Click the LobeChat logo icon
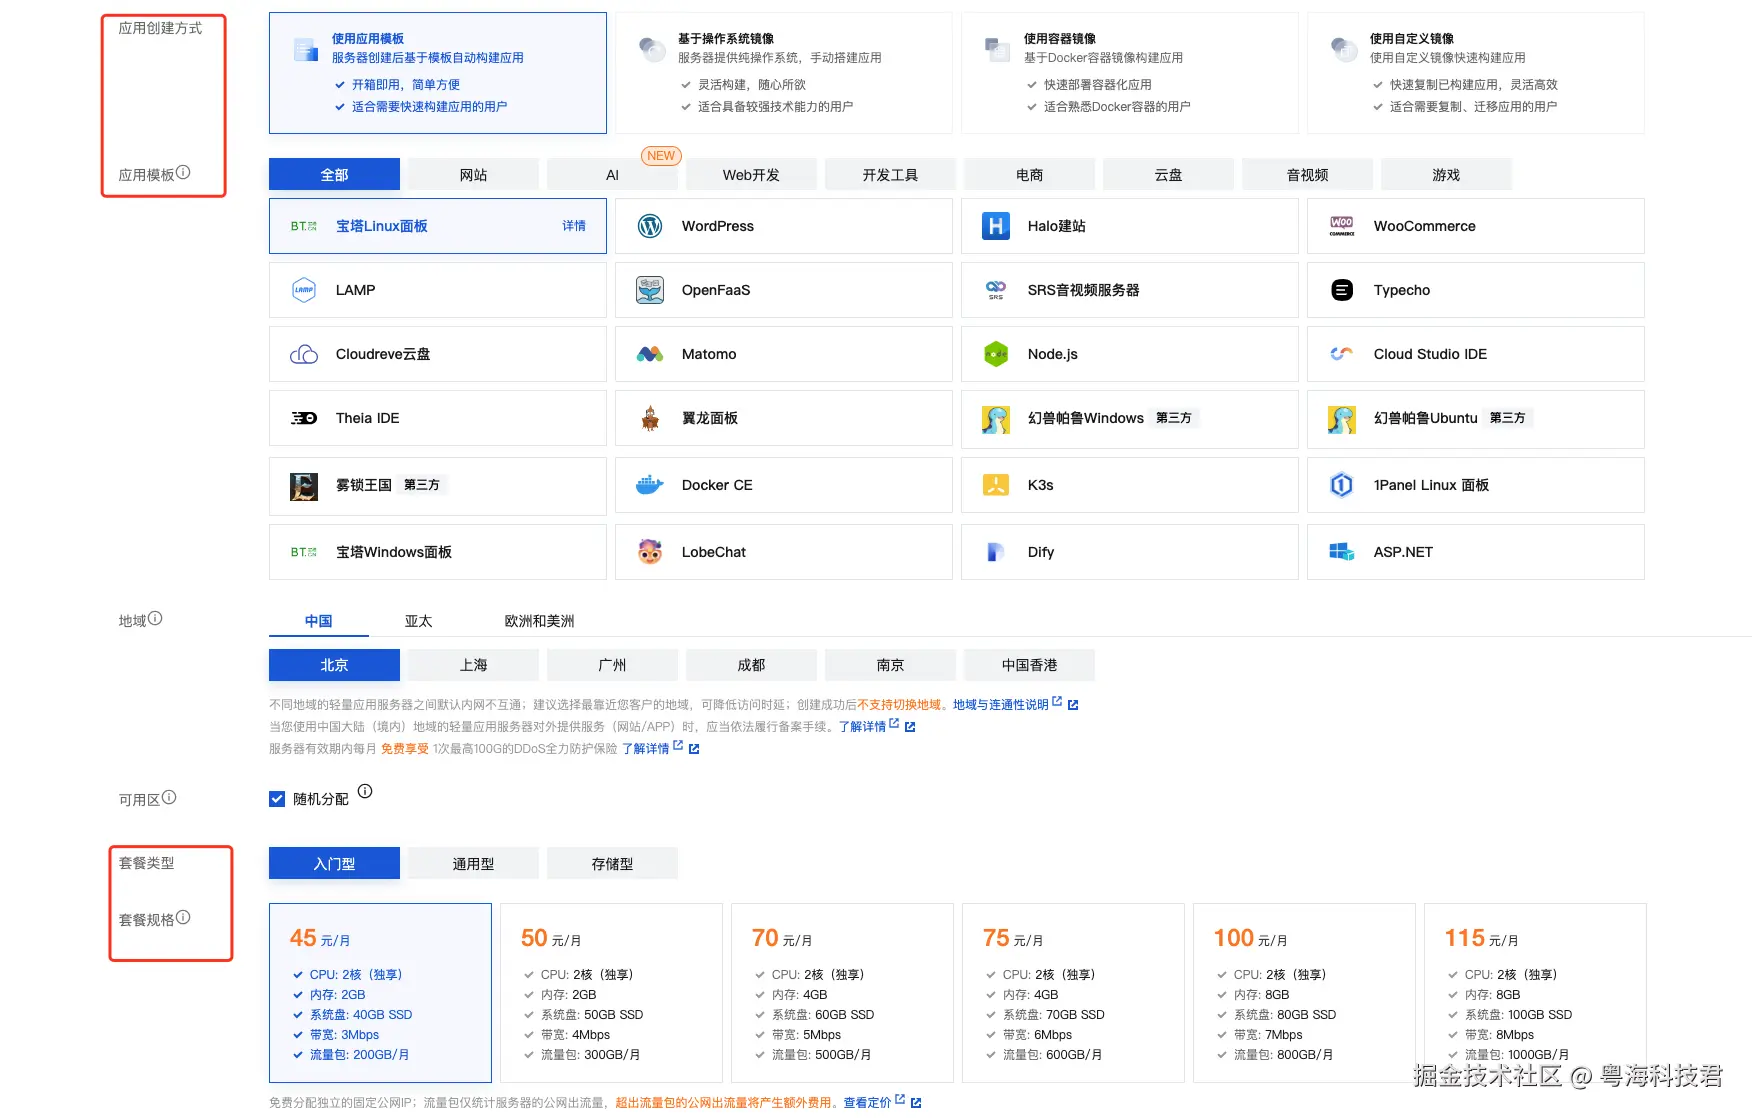This screenshot has height=1118, width=1752. coord(650,552)
